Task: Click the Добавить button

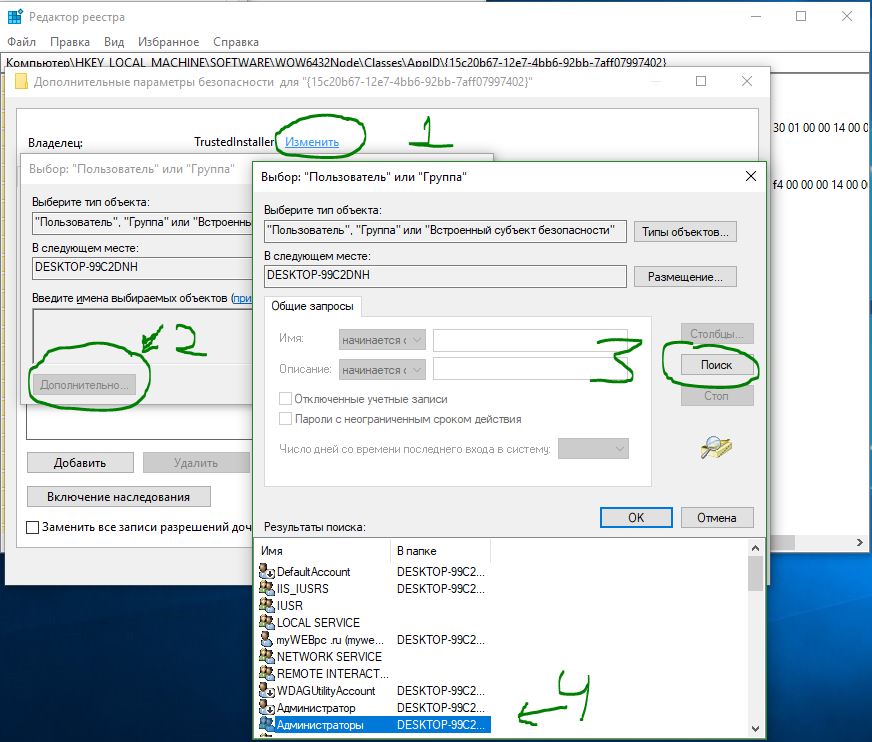Action: (80, 462)
